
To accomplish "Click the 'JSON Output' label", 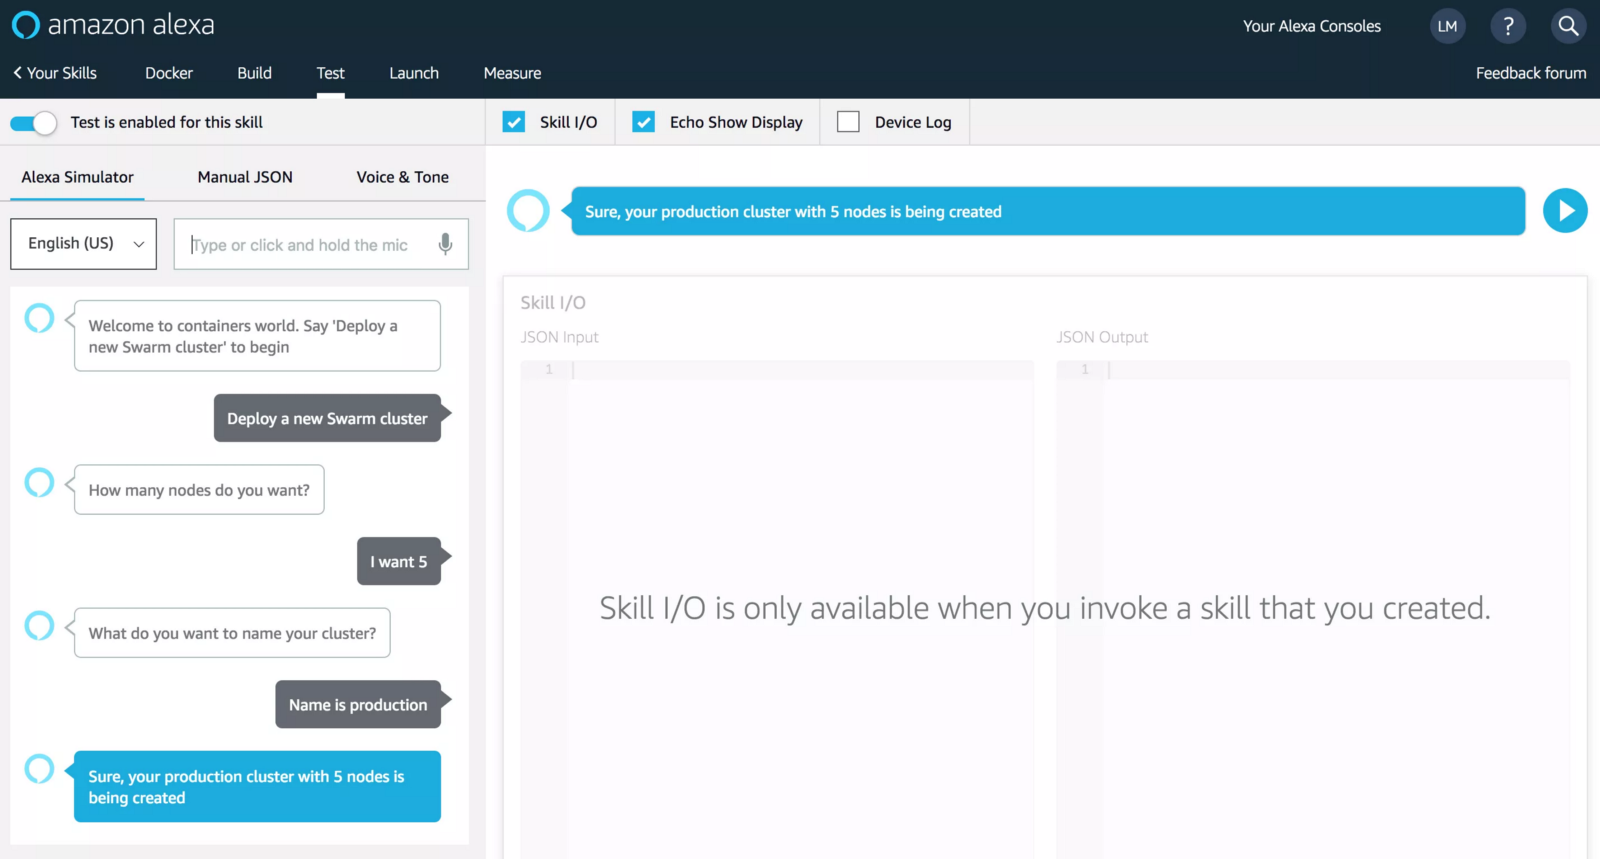I will 1102,337.
